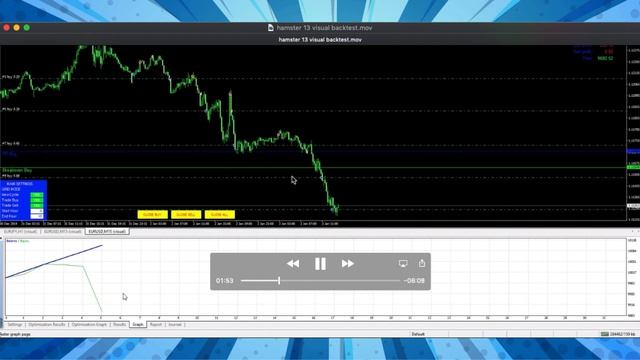Switch to the EURUSD,M15 (visual) middle chart tab
640x360 pixels.
(x=62, y=231)
